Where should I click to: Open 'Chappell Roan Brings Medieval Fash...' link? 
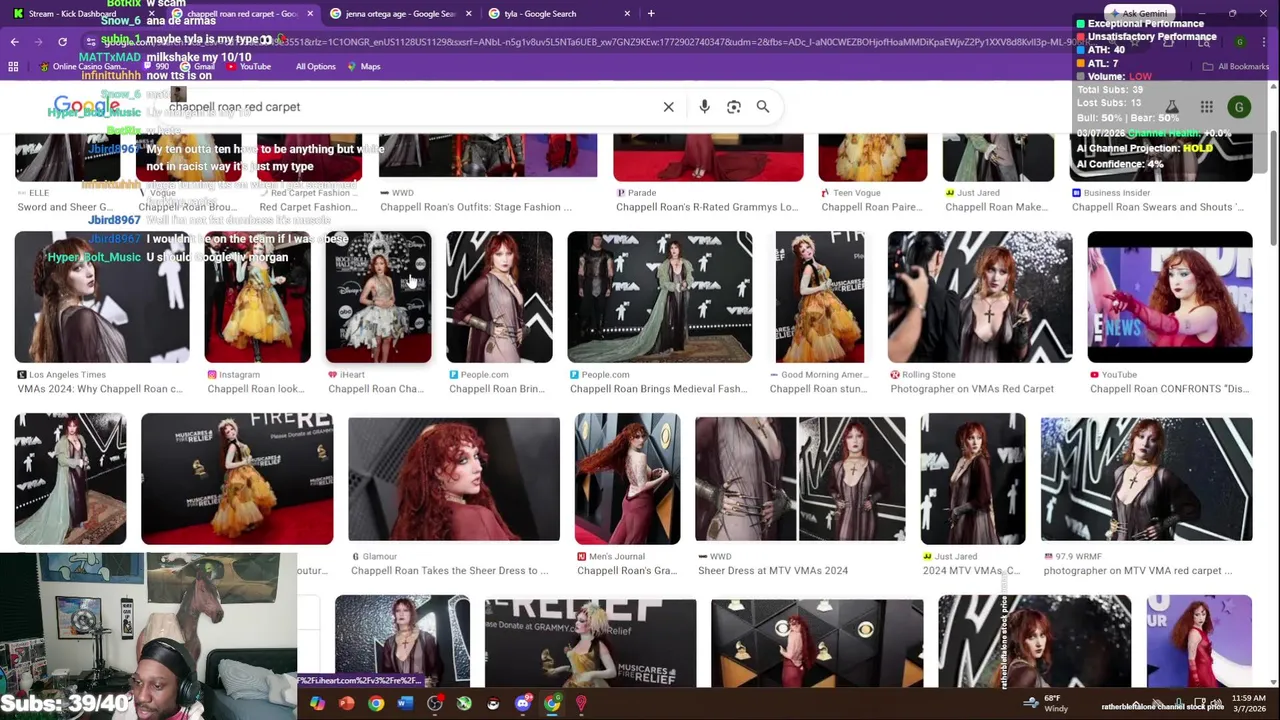coord(658,389)
